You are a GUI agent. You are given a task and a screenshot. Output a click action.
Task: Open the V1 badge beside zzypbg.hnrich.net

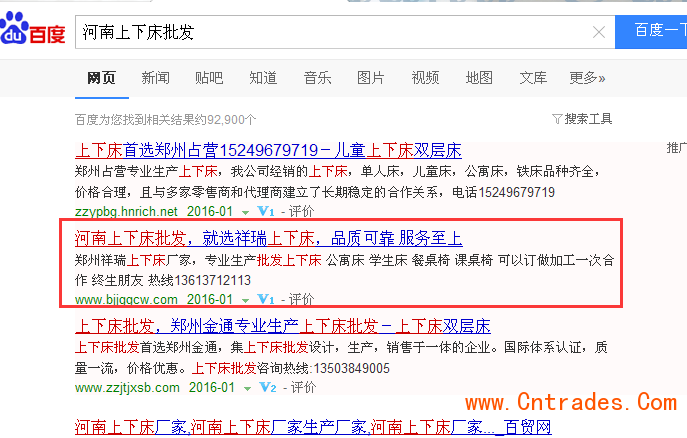pyautogui.click(x=266, y=212)
